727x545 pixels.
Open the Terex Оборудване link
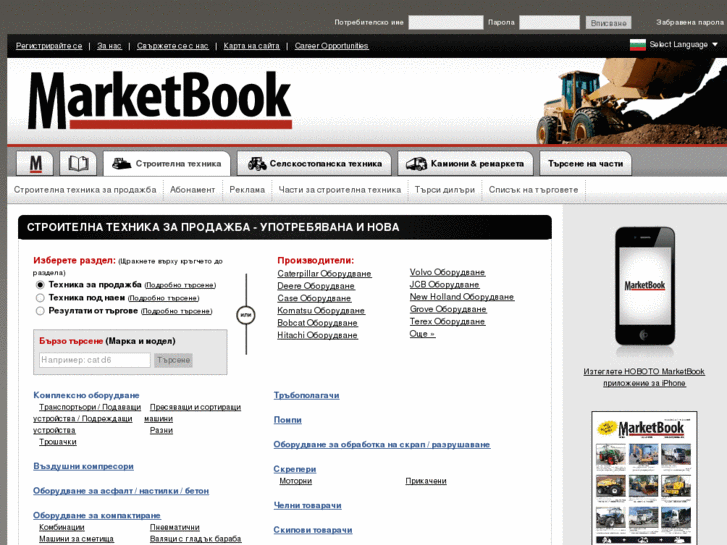tap(447, 321)
